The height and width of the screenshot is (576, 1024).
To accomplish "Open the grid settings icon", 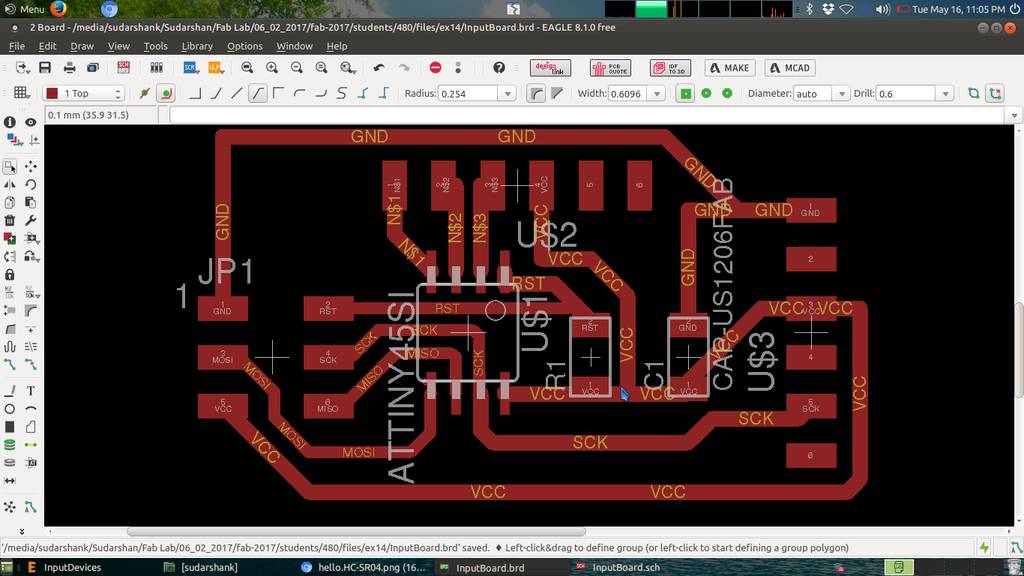I will click(x=22, y=93).
